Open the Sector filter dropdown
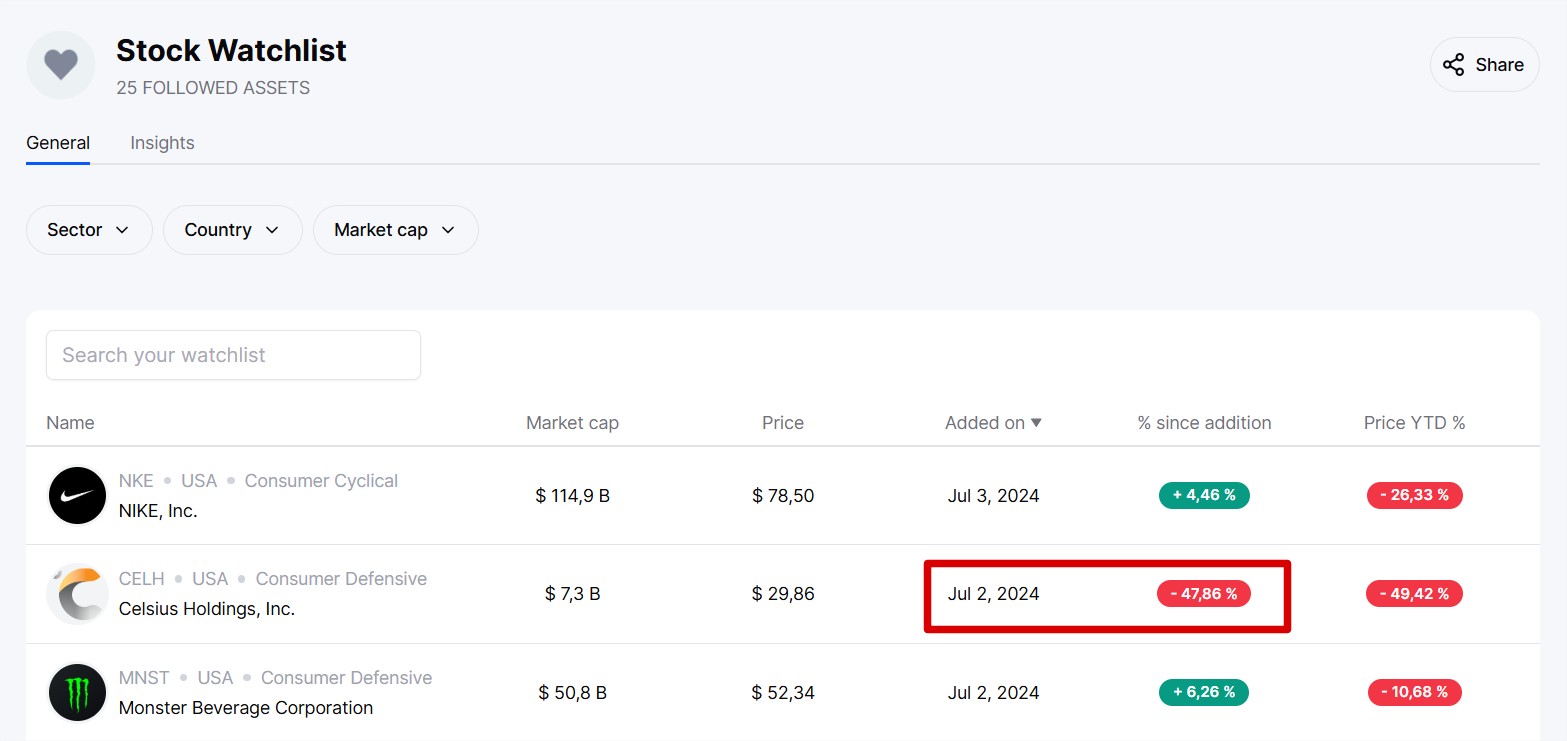The height and width of the screenshot is (741, 1567). [89, 230]
